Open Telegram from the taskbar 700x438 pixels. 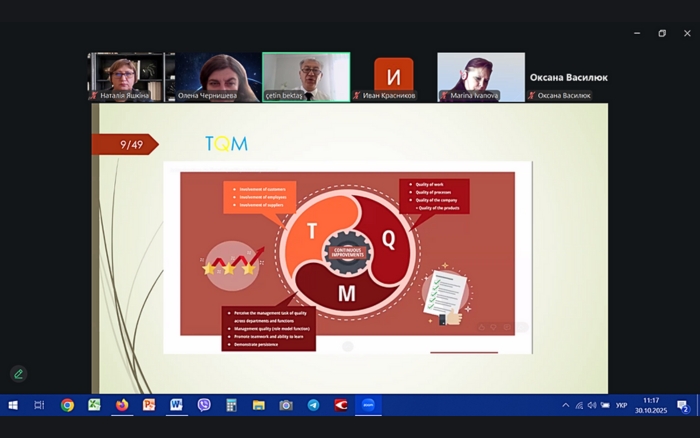313,405
